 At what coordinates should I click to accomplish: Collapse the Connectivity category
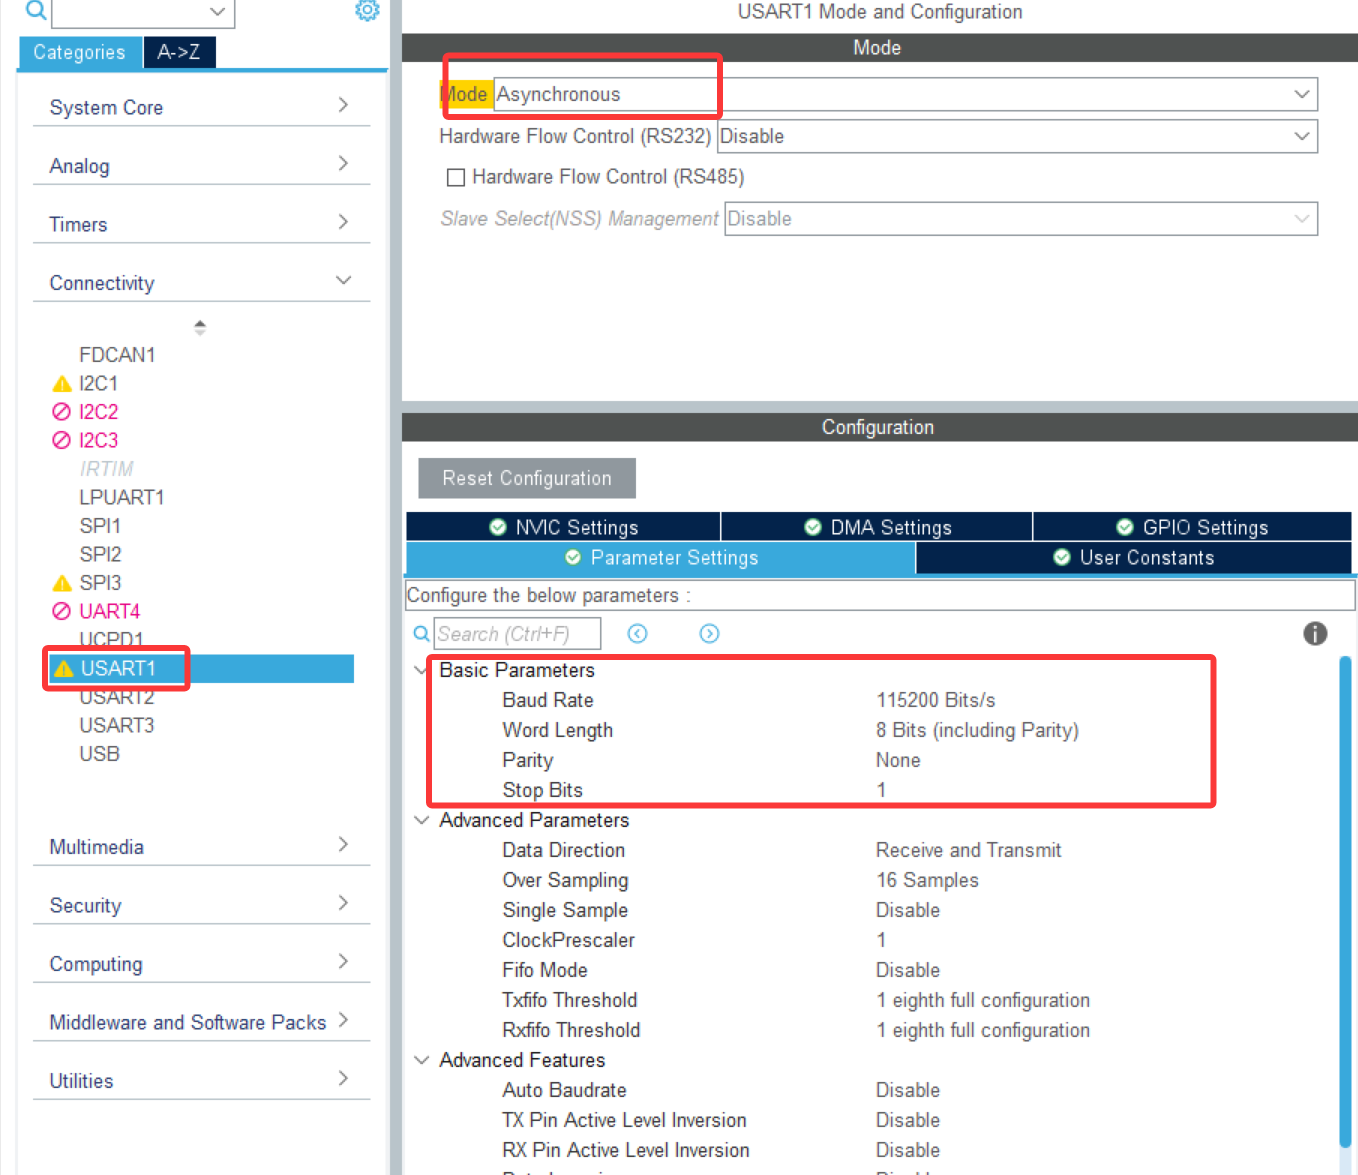(343, 281)
